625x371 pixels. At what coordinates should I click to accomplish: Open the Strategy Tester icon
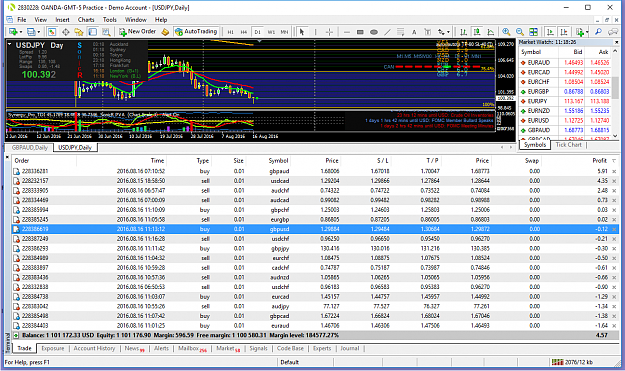(x=106, y=32)
